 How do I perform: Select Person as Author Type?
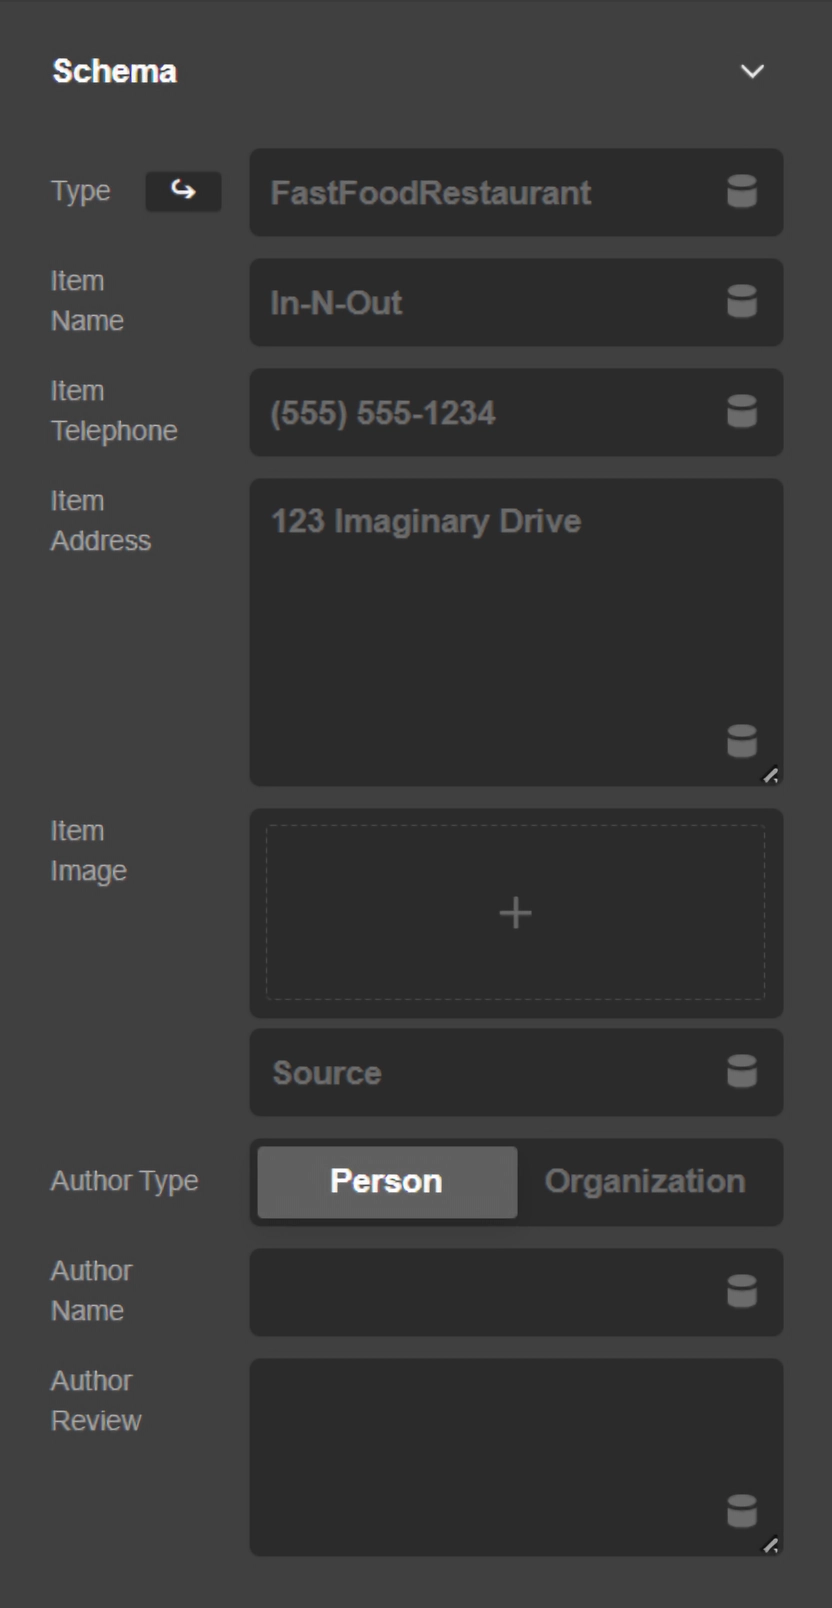[387, 1182]
